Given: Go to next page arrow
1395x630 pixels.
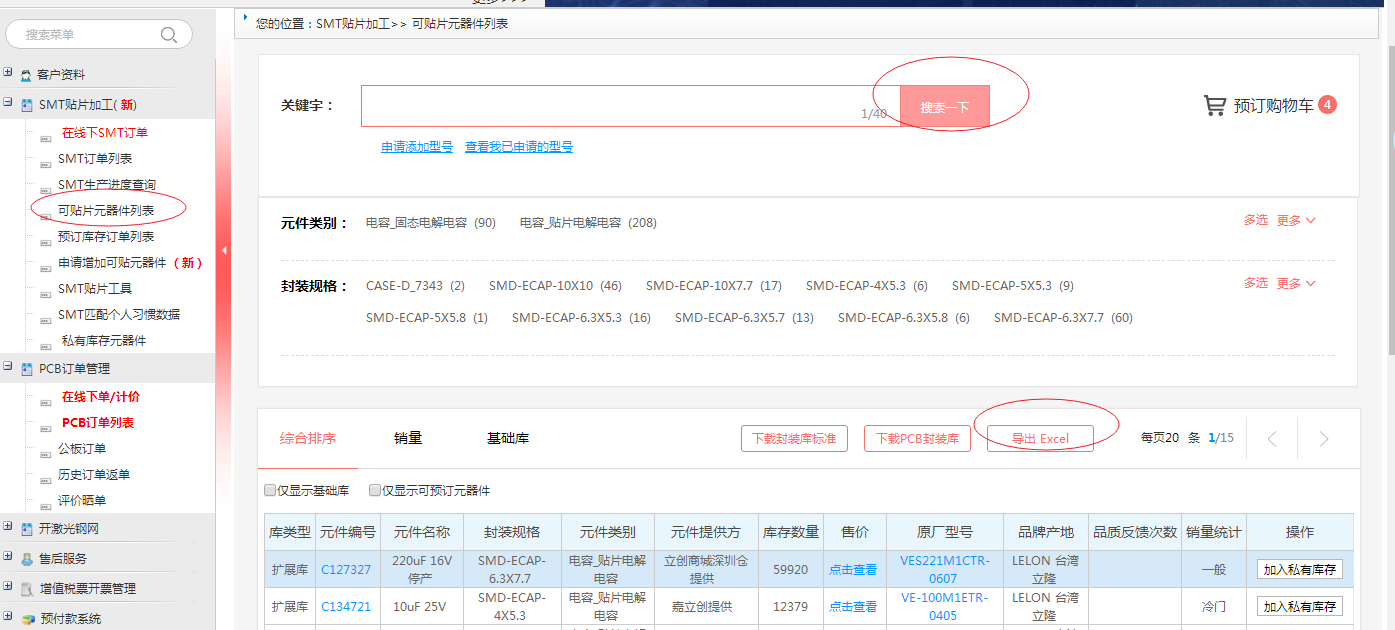Looking at the screenshot, I should (x=1323, y=439).
